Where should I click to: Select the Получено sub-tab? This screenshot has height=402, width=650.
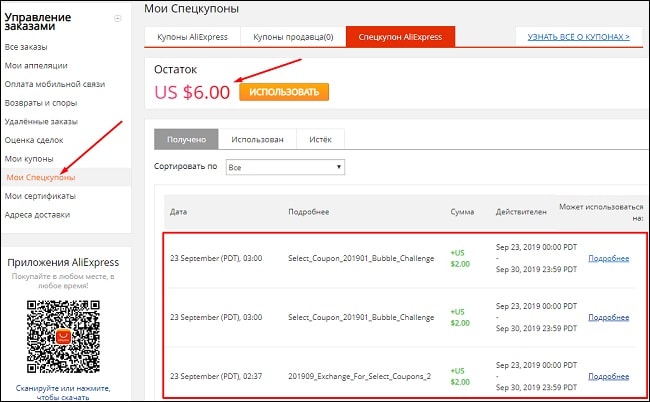[x=186, y=139]
